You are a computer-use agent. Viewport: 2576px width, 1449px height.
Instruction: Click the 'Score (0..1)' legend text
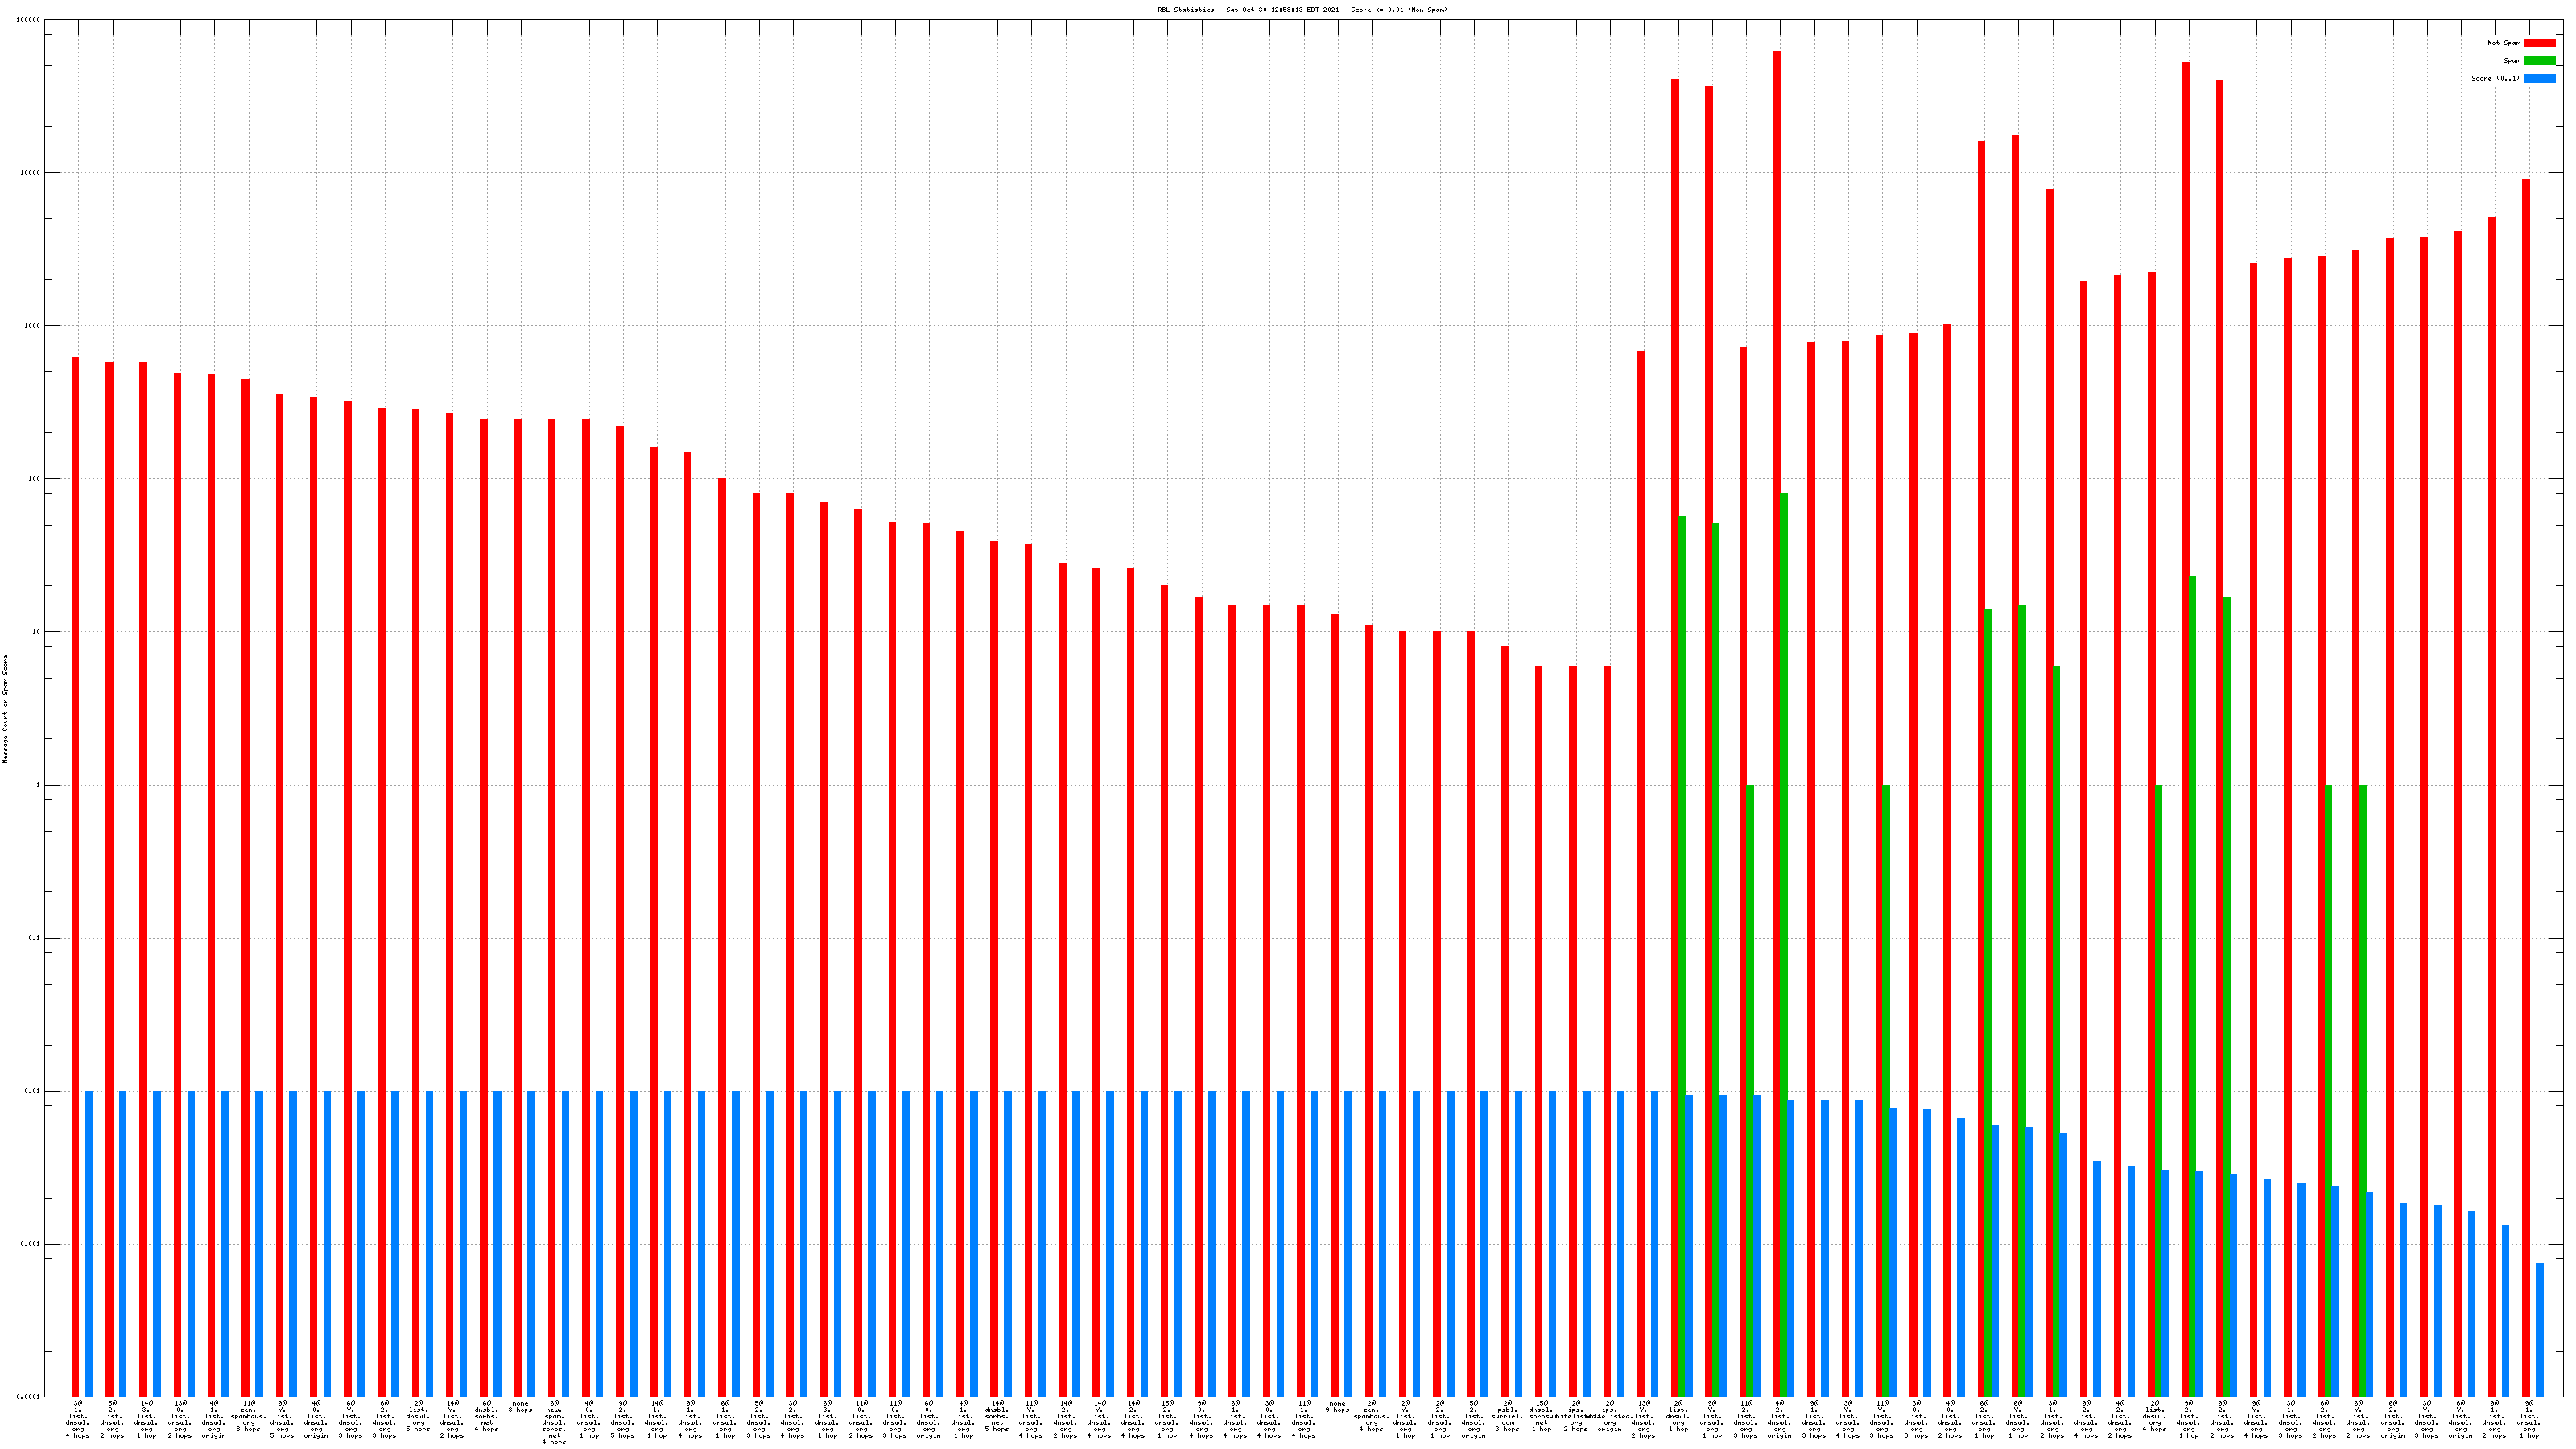point(2495,78)
